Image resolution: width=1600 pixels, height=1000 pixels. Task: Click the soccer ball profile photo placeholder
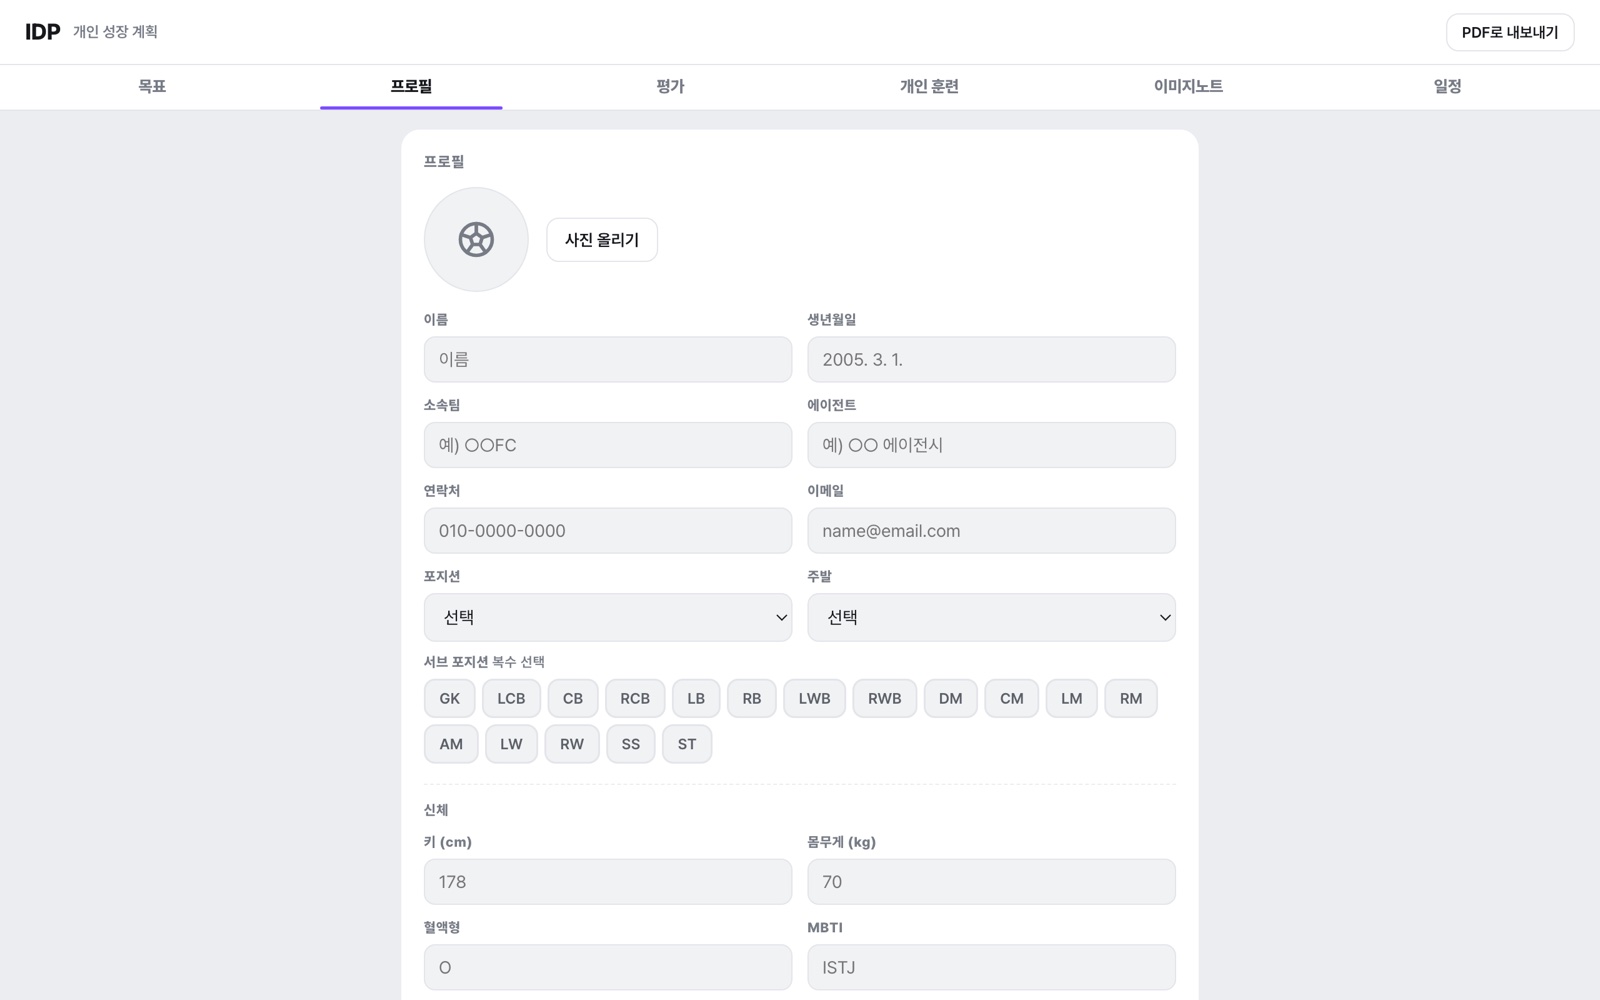point(476,240)
